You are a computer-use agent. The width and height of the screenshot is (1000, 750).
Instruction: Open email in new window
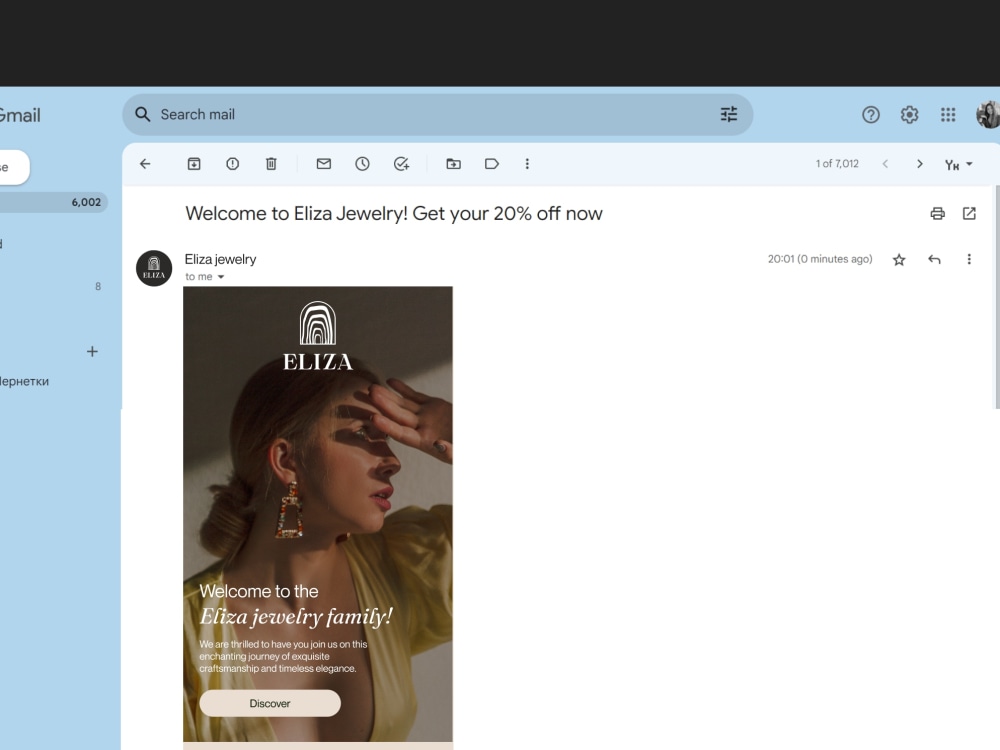pos(969,214)
